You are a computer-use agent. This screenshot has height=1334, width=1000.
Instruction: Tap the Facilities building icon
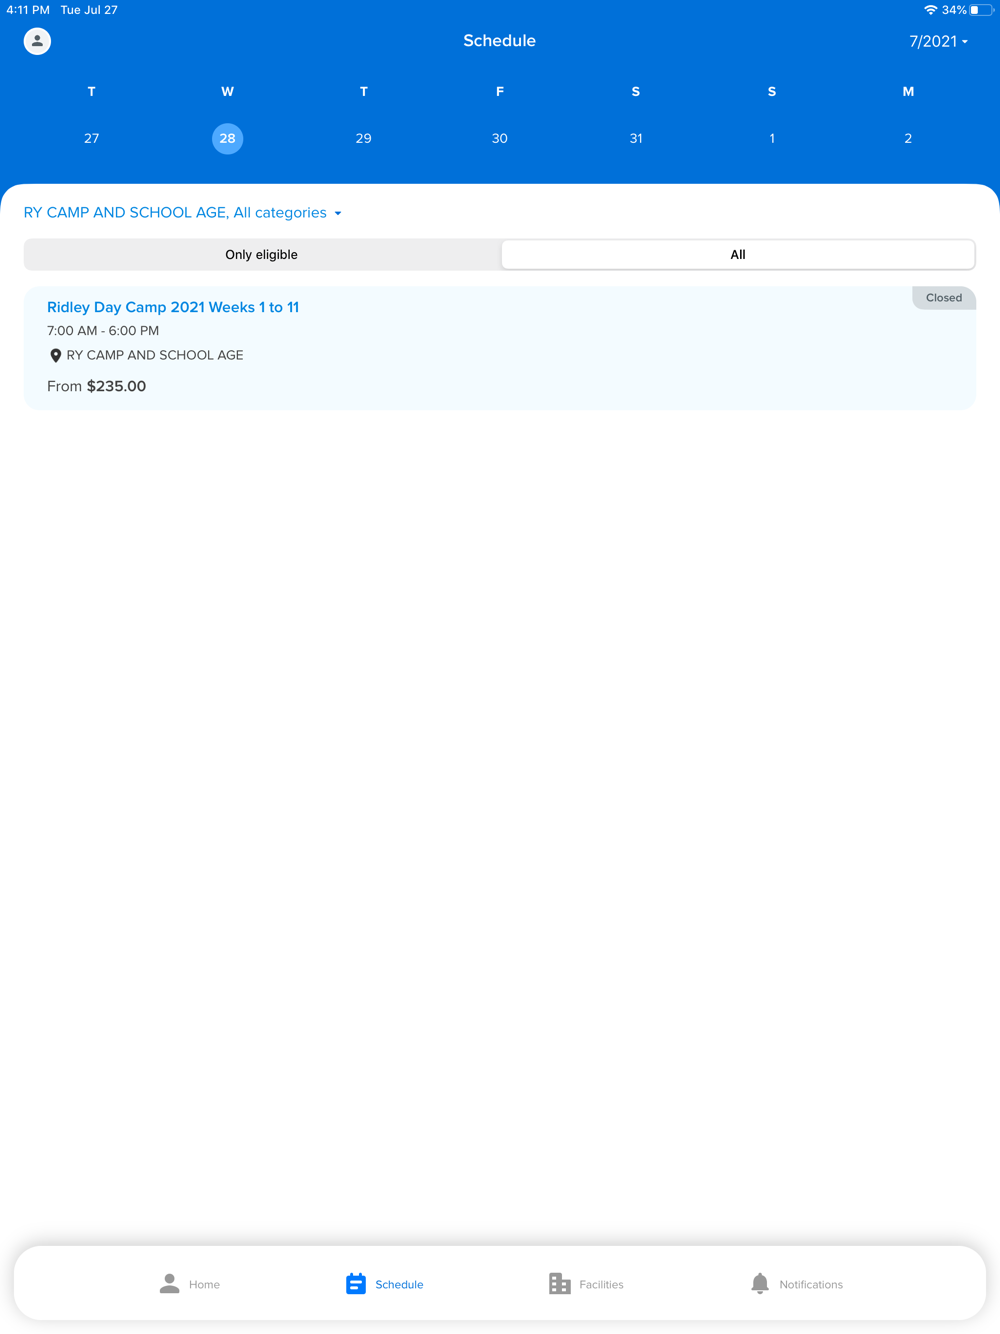pos(560,1283)
